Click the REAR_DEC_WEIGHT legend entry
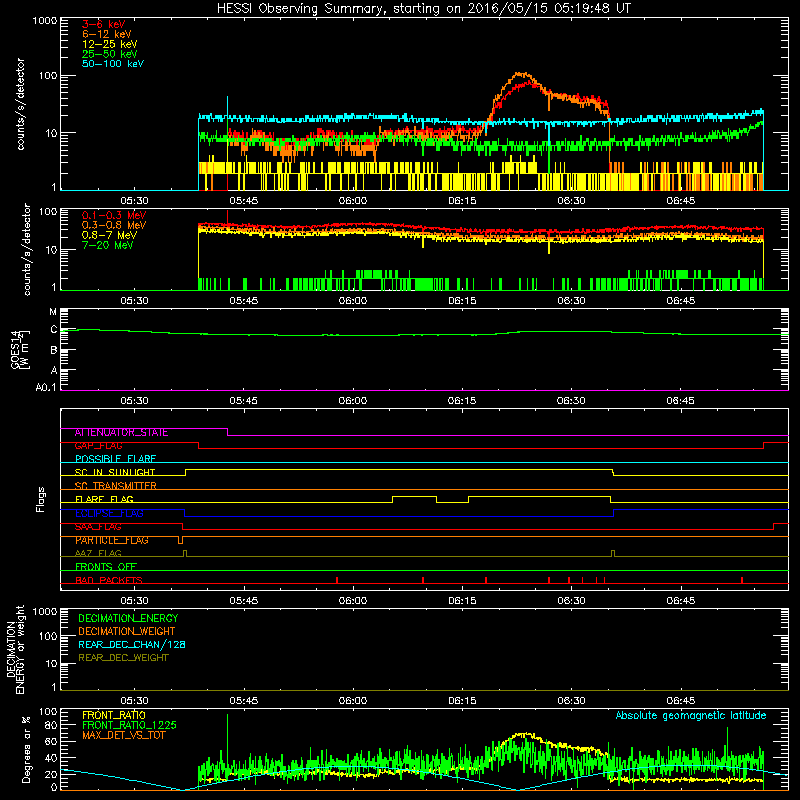This screenshot has height=800, width=800. (123, 658)
